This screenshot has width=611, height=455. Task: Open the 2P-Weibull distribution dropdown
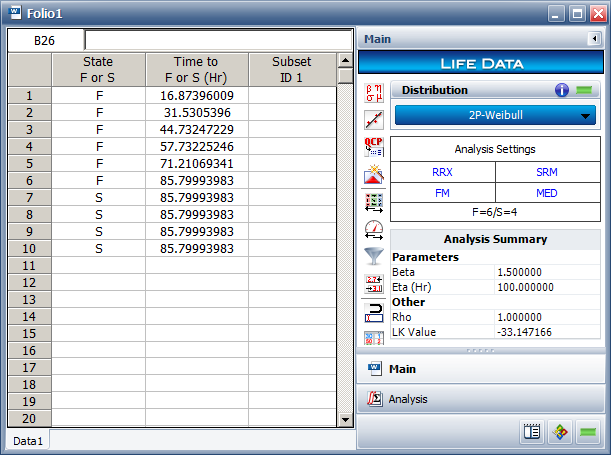tap(495, 115)
